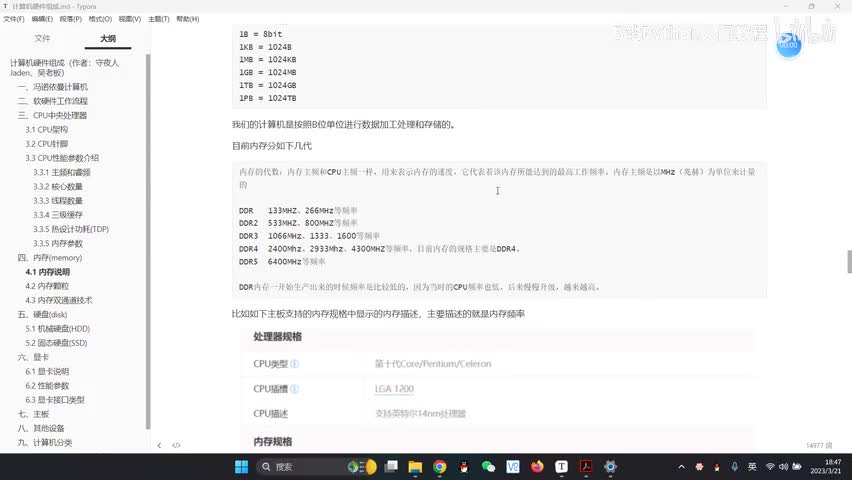Jump to outline heading 二、软硬件工作流程

[x=53, y=101]
